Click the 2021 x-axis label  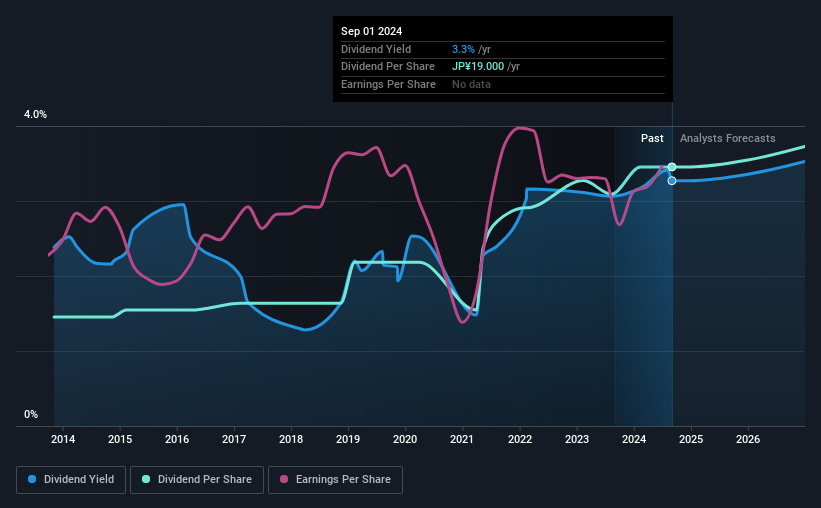point(462,439)
